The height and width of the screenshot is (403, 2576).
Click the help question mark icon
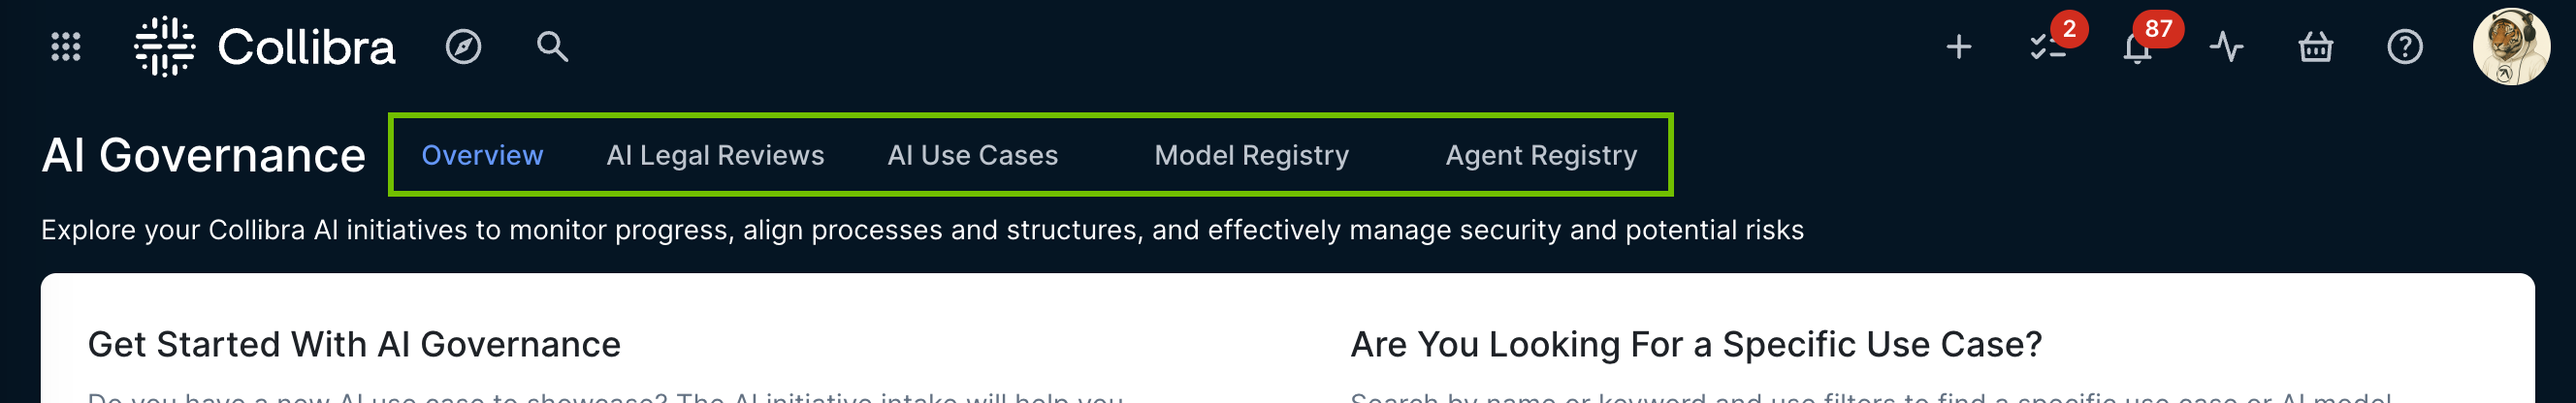pos(2404,47)
